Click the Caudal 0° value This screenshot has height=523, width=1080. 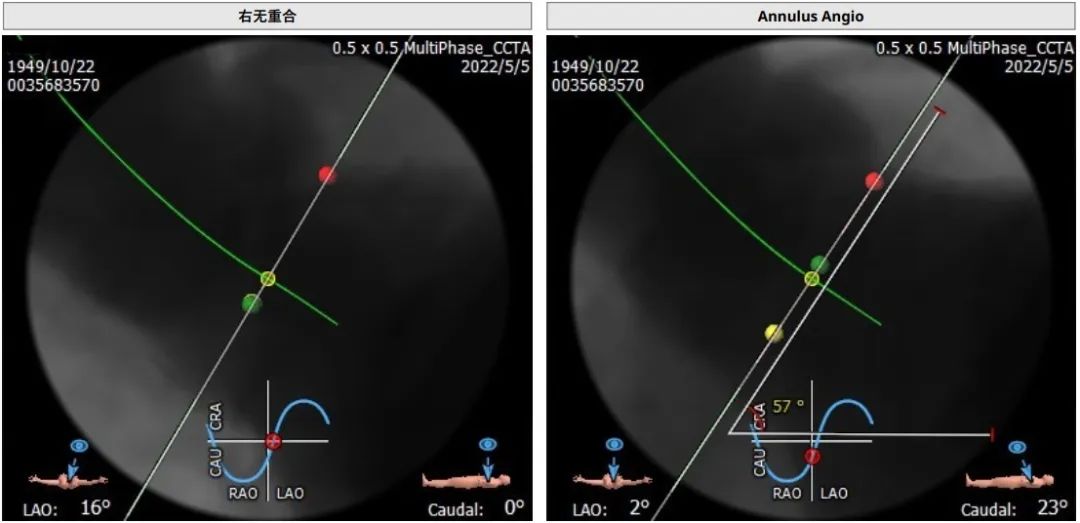coord(514,508)
